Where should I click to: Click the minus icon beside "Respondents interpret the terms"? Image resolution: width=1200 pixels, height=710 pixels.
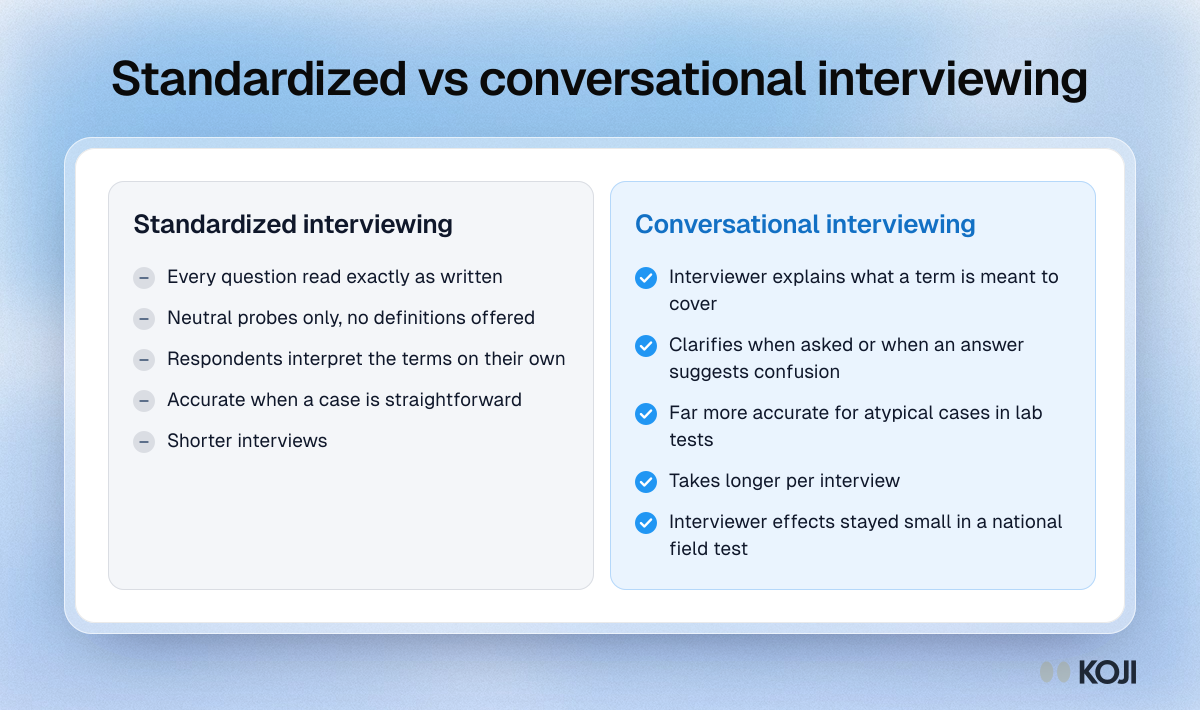coord(144,359)
